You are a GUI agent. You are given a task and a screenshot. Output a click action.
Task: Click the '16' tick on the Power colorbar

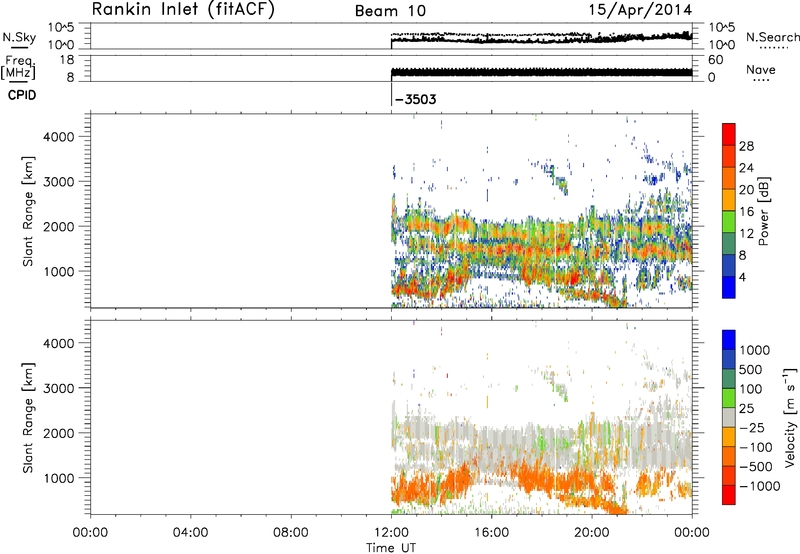coord(746,212)
